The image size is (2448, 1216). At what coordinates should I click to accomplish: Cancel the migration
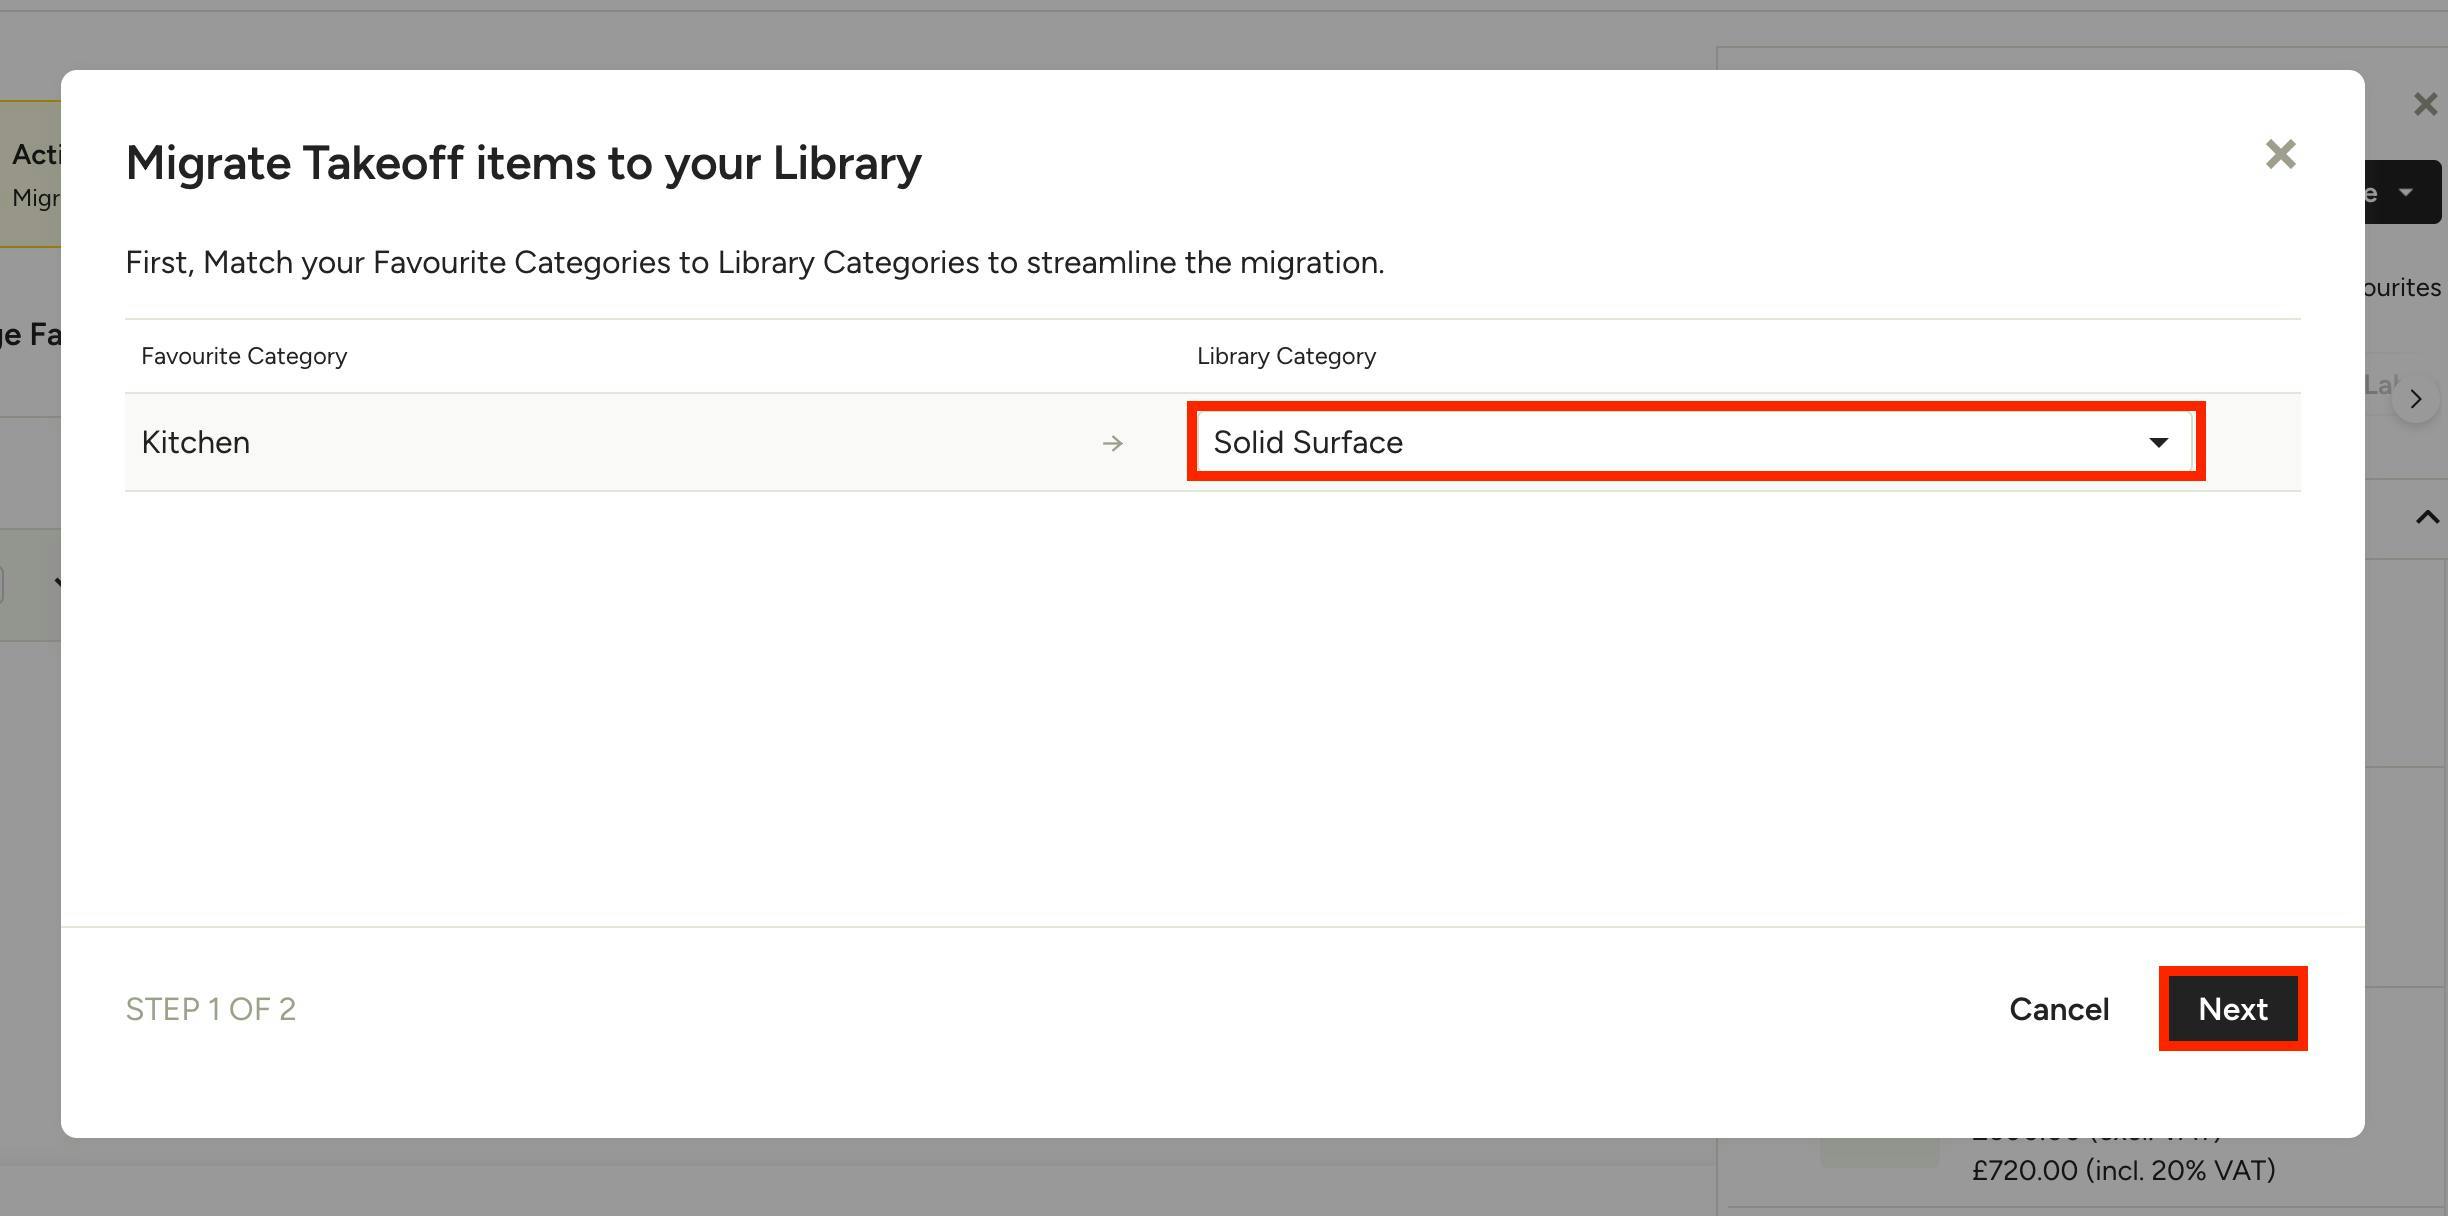point(2059,1009)
